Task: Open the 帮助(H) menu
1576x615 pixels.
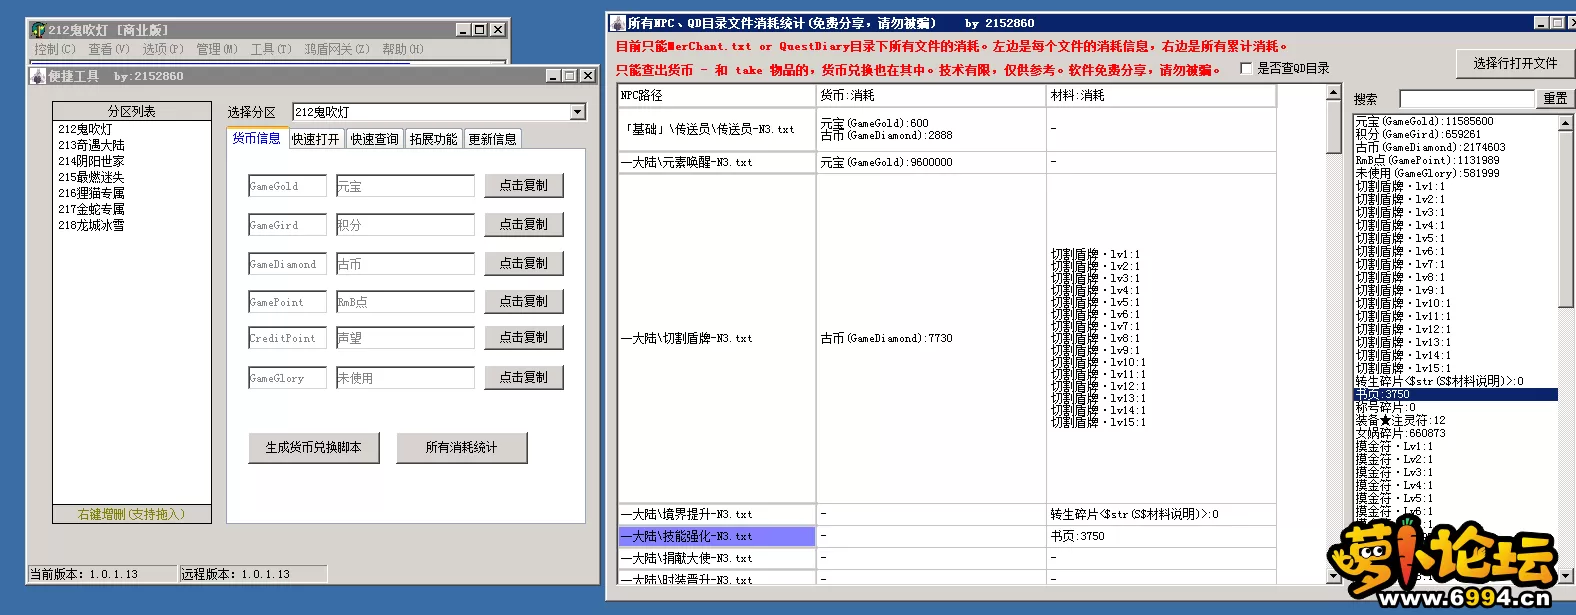Action: point(402,49)
